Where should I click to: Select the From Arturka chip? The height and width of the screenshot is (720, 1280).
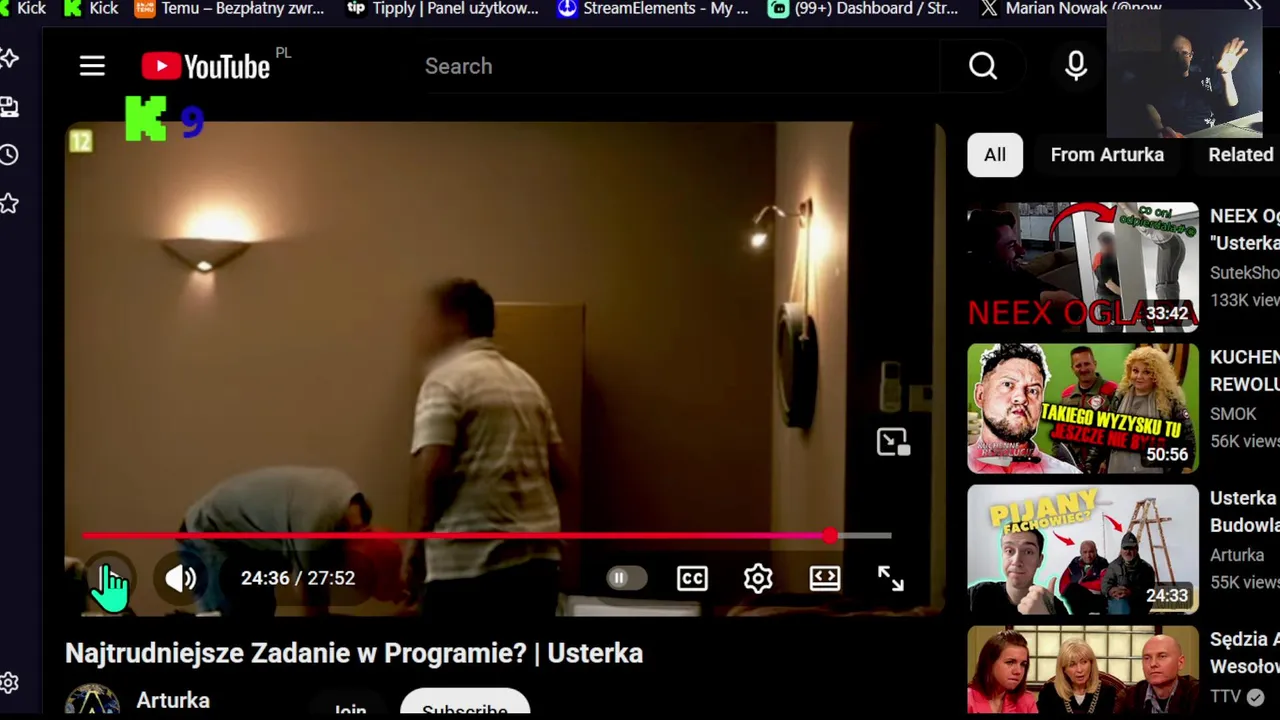coord(1107,155)
